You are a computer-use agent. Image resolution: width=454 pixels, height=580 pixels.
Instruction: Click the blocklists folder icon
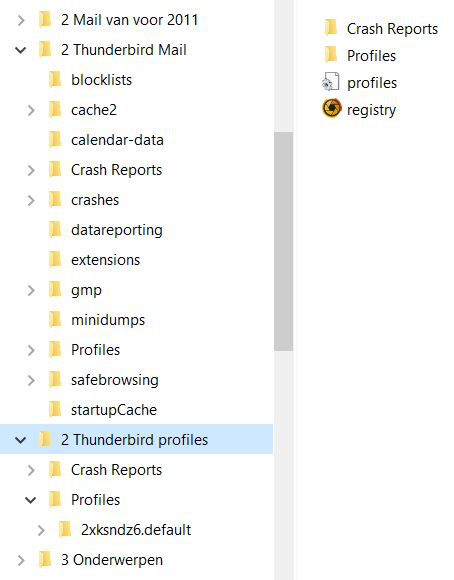(55, 80)
